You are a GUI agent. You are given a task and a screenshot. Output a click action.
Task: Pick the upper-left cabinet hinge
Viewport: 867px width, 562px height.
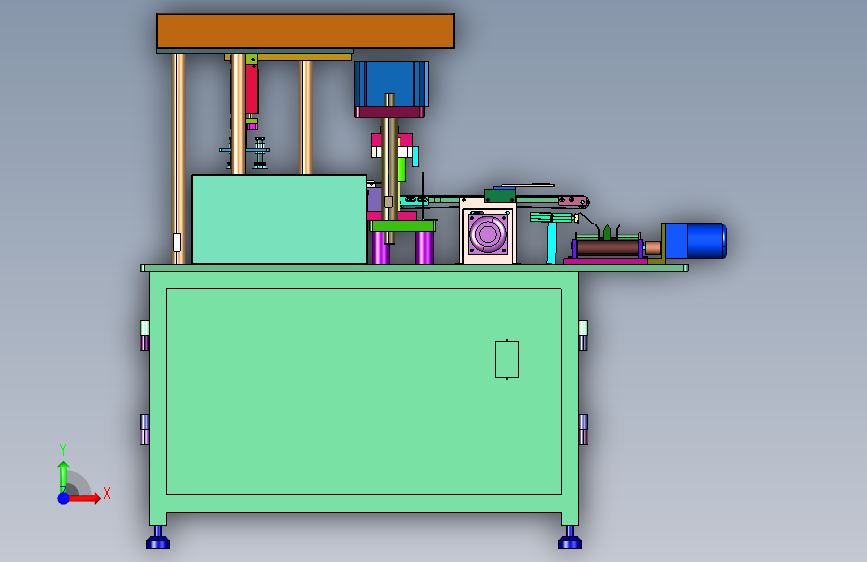144,335
